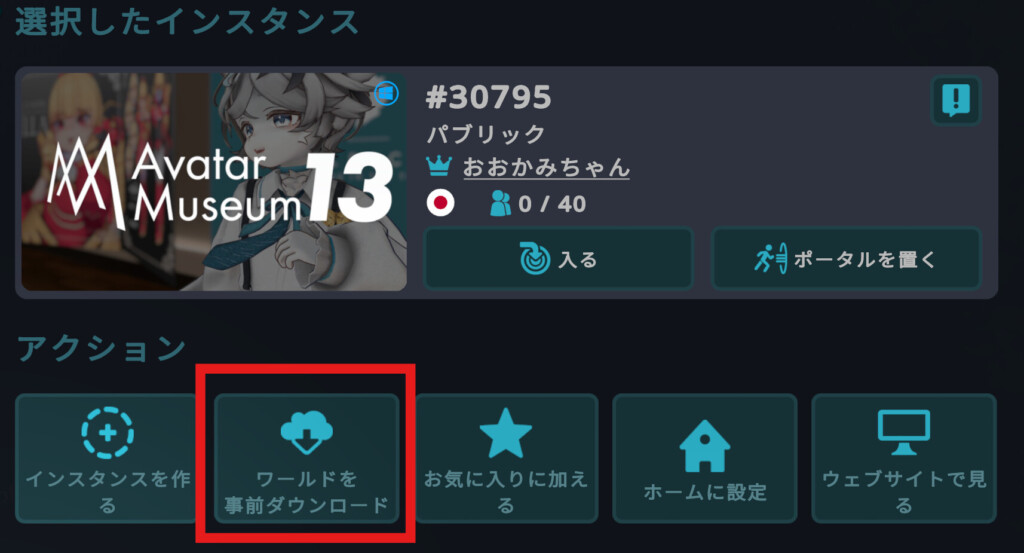Image resolution: width=1024 pixels, height=553 pixels.
Task: Join the instance with 入る button
Action: 558,259
